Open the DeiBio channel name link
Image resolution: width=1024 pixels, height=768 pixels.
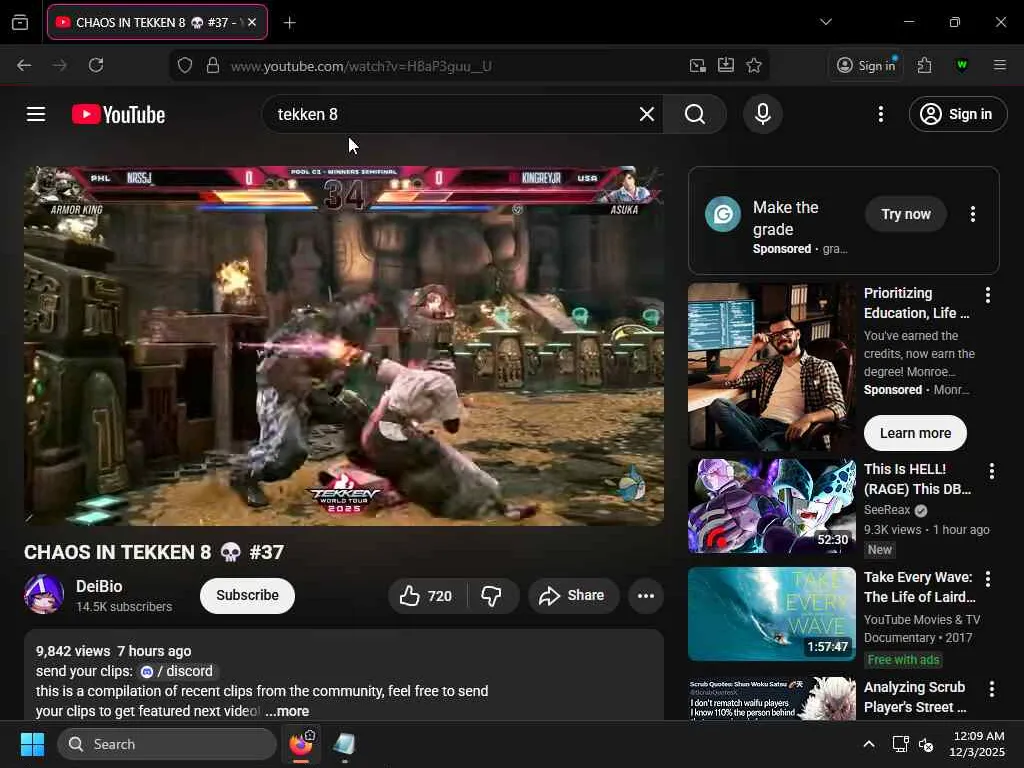coord(99,586)
